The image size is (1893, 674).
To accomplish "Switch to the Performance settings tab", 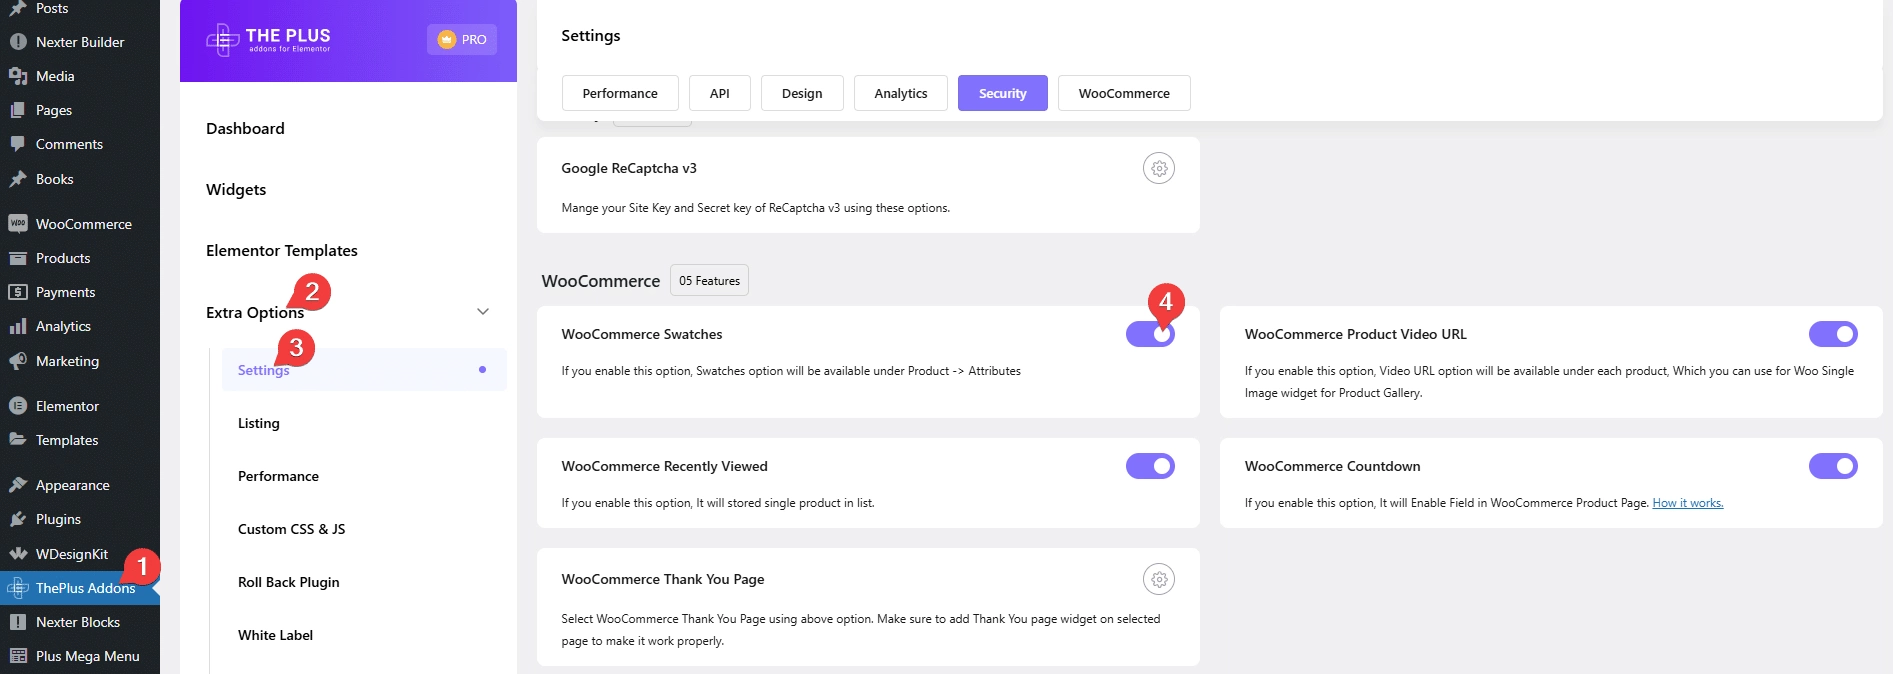I will (620, 93).
